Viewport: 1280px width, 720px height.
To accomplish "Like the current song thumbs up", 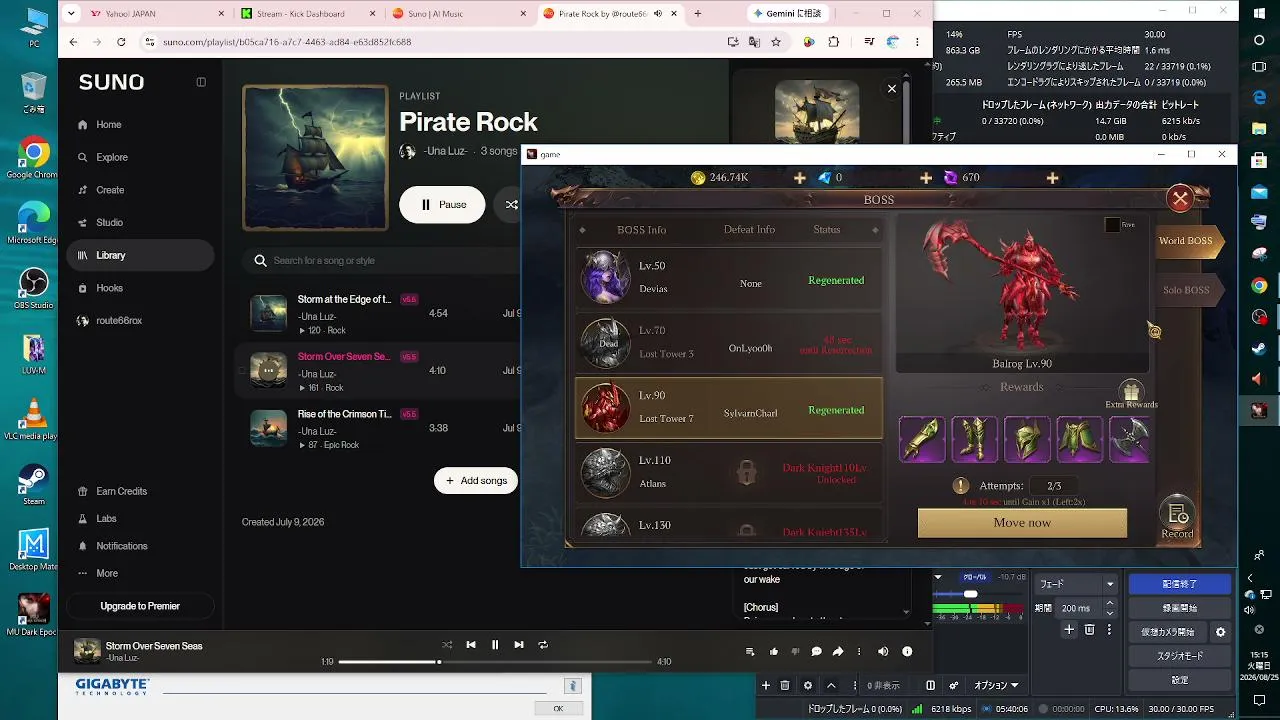I will (774, 652).
